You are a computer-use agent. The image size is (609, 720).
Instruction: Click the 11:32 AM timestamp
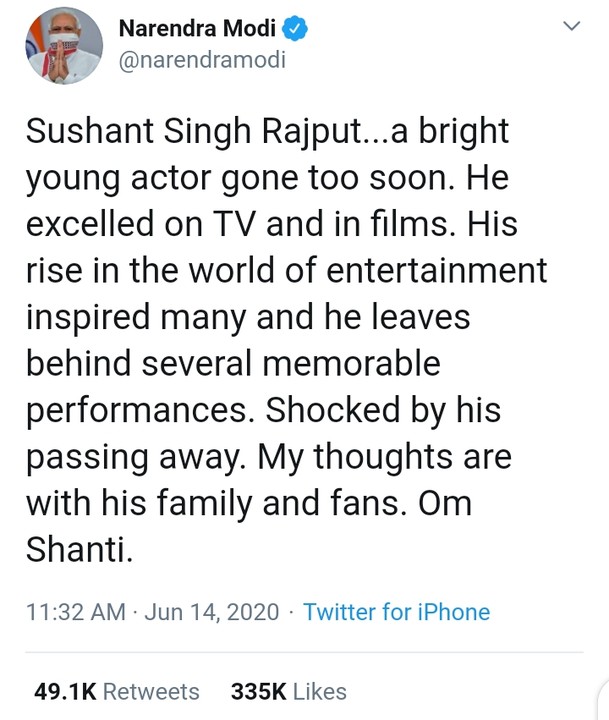click(70, 612)
